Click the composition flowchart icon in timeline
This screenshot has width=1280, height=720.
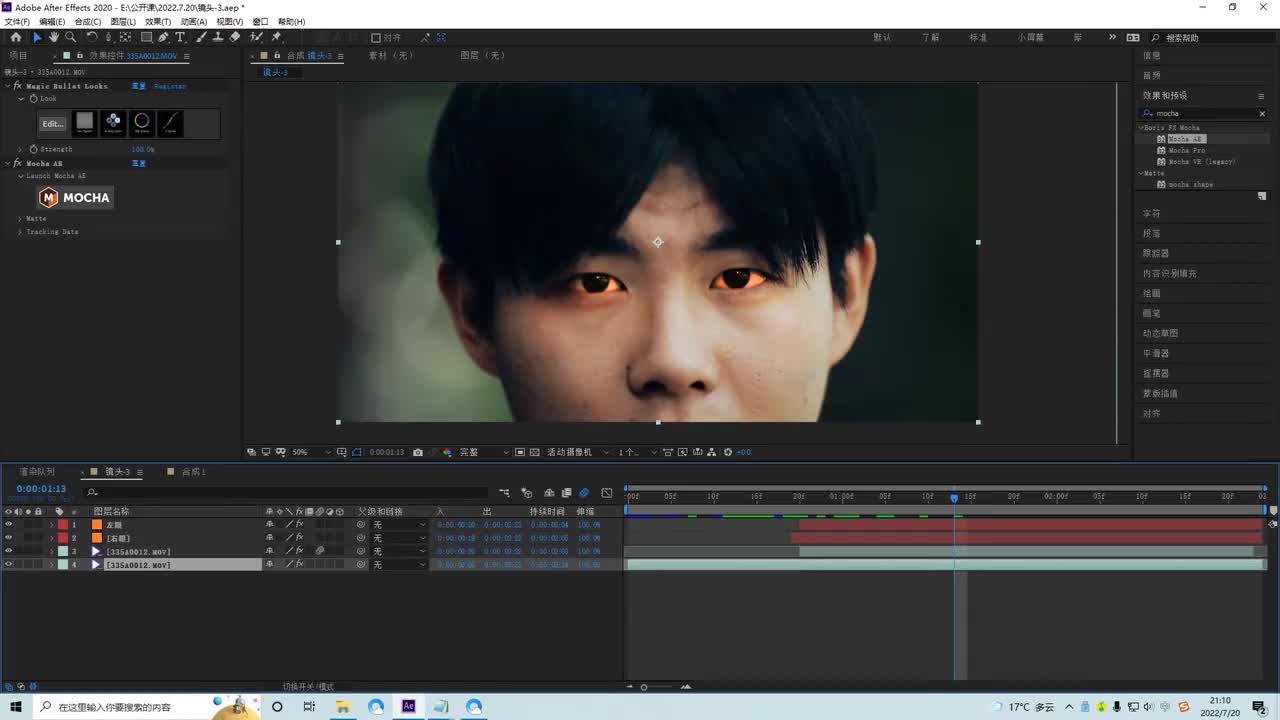click(x=504, y=492)
